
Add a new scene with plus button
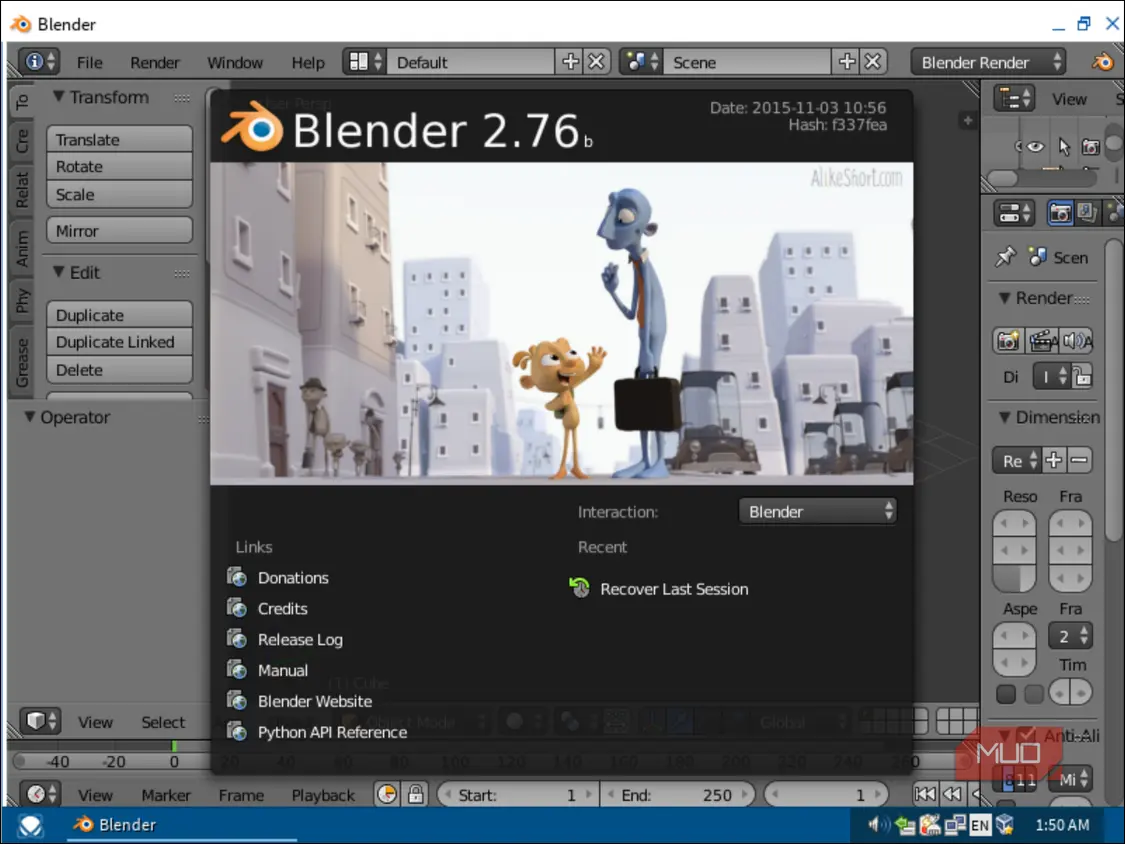tap(847, 62)
